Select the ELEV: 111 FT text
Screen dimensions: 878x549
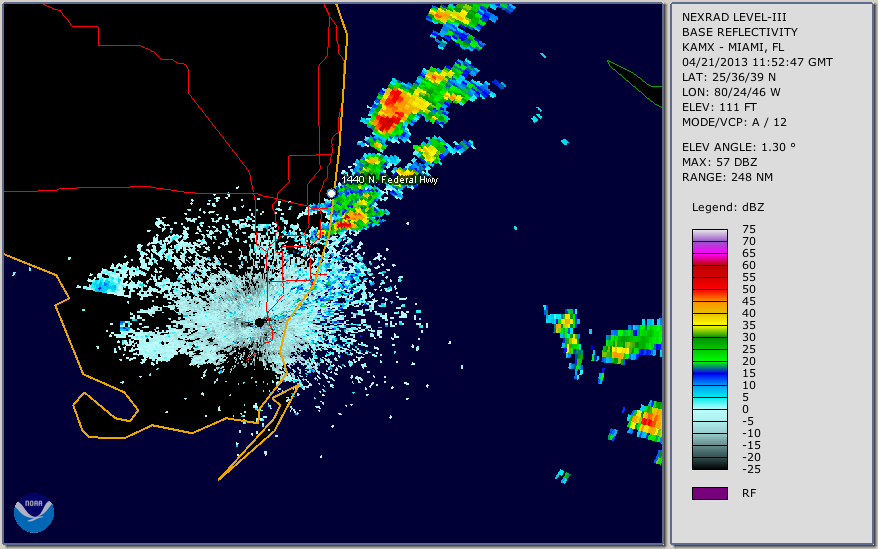[x=720, y=107]
